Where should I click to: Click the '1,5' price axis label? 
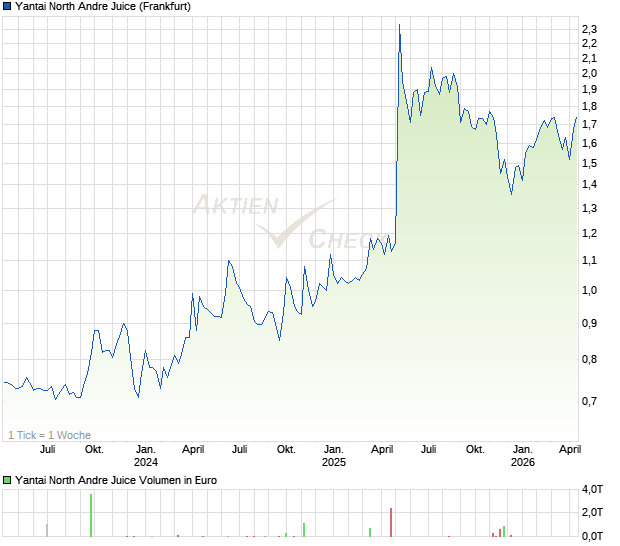tap(589, 163)
